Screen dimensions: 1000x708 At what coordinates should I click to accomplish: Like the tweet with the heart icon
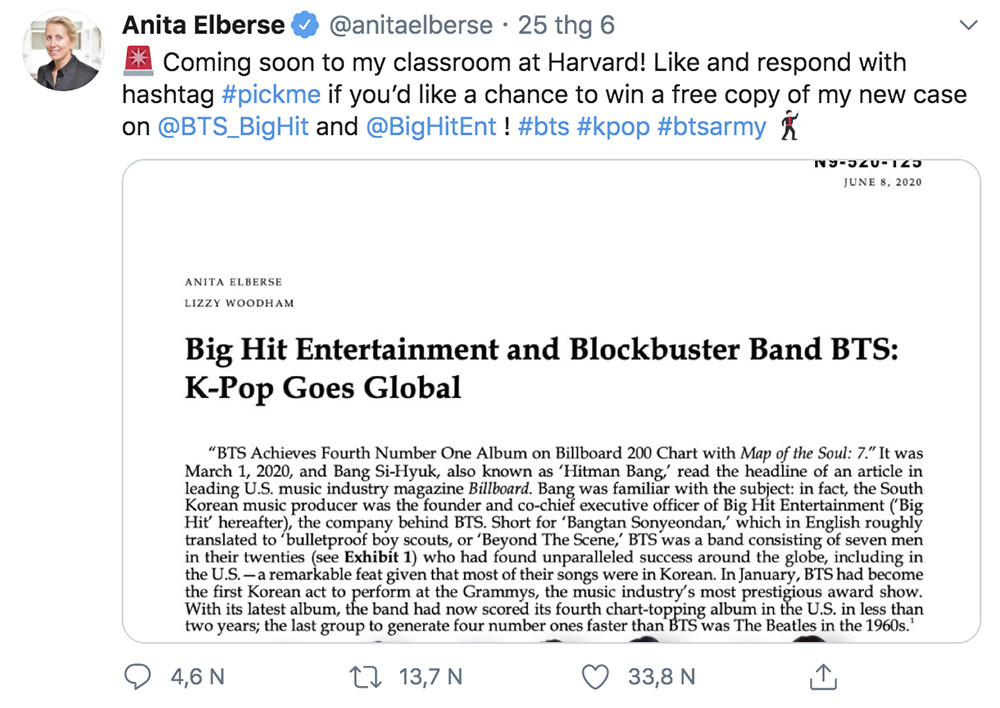pos(595,677)
